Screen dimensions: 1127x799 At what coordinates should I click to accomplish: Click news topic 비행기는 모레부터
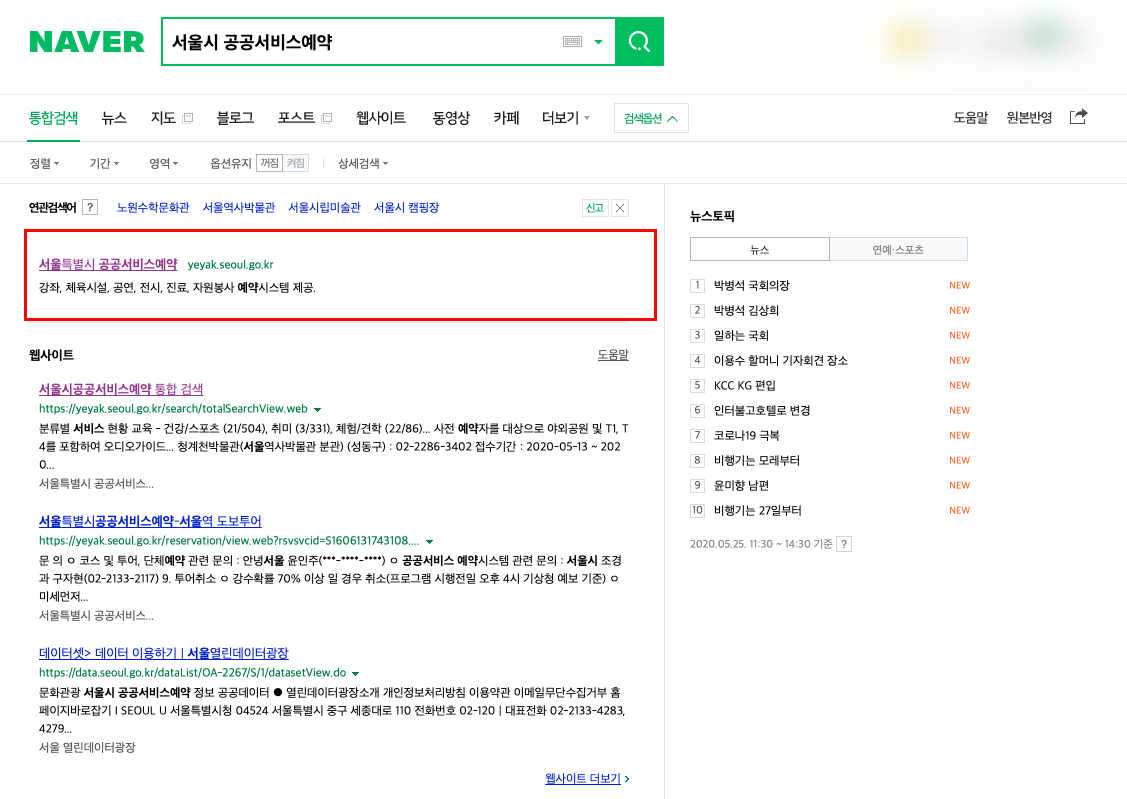tap(757, 461)
